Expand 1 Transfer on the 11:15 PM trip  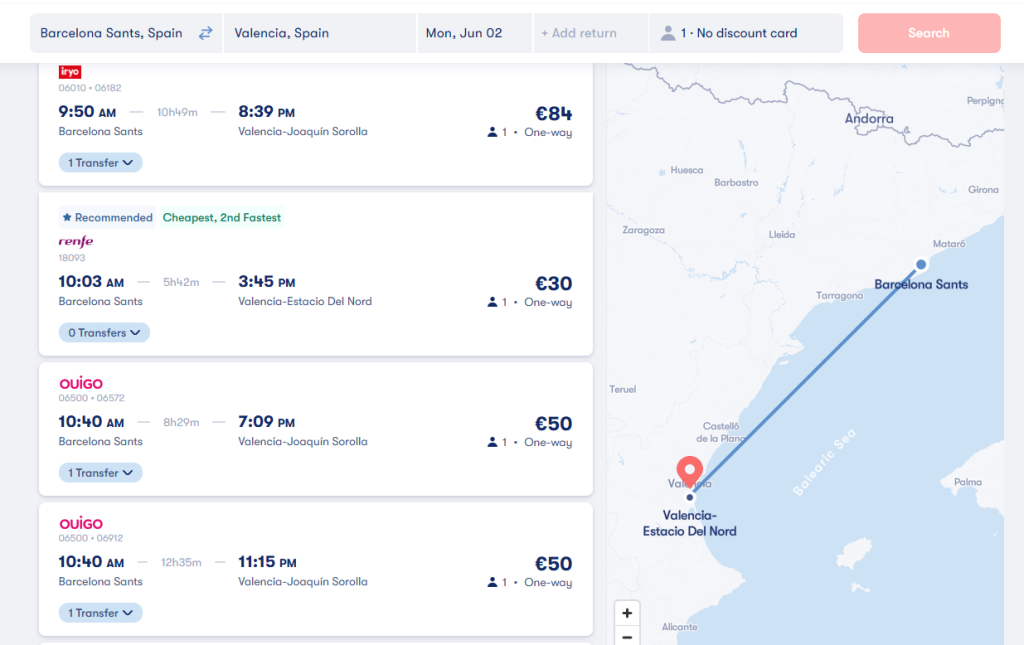[x=100, y=613]
